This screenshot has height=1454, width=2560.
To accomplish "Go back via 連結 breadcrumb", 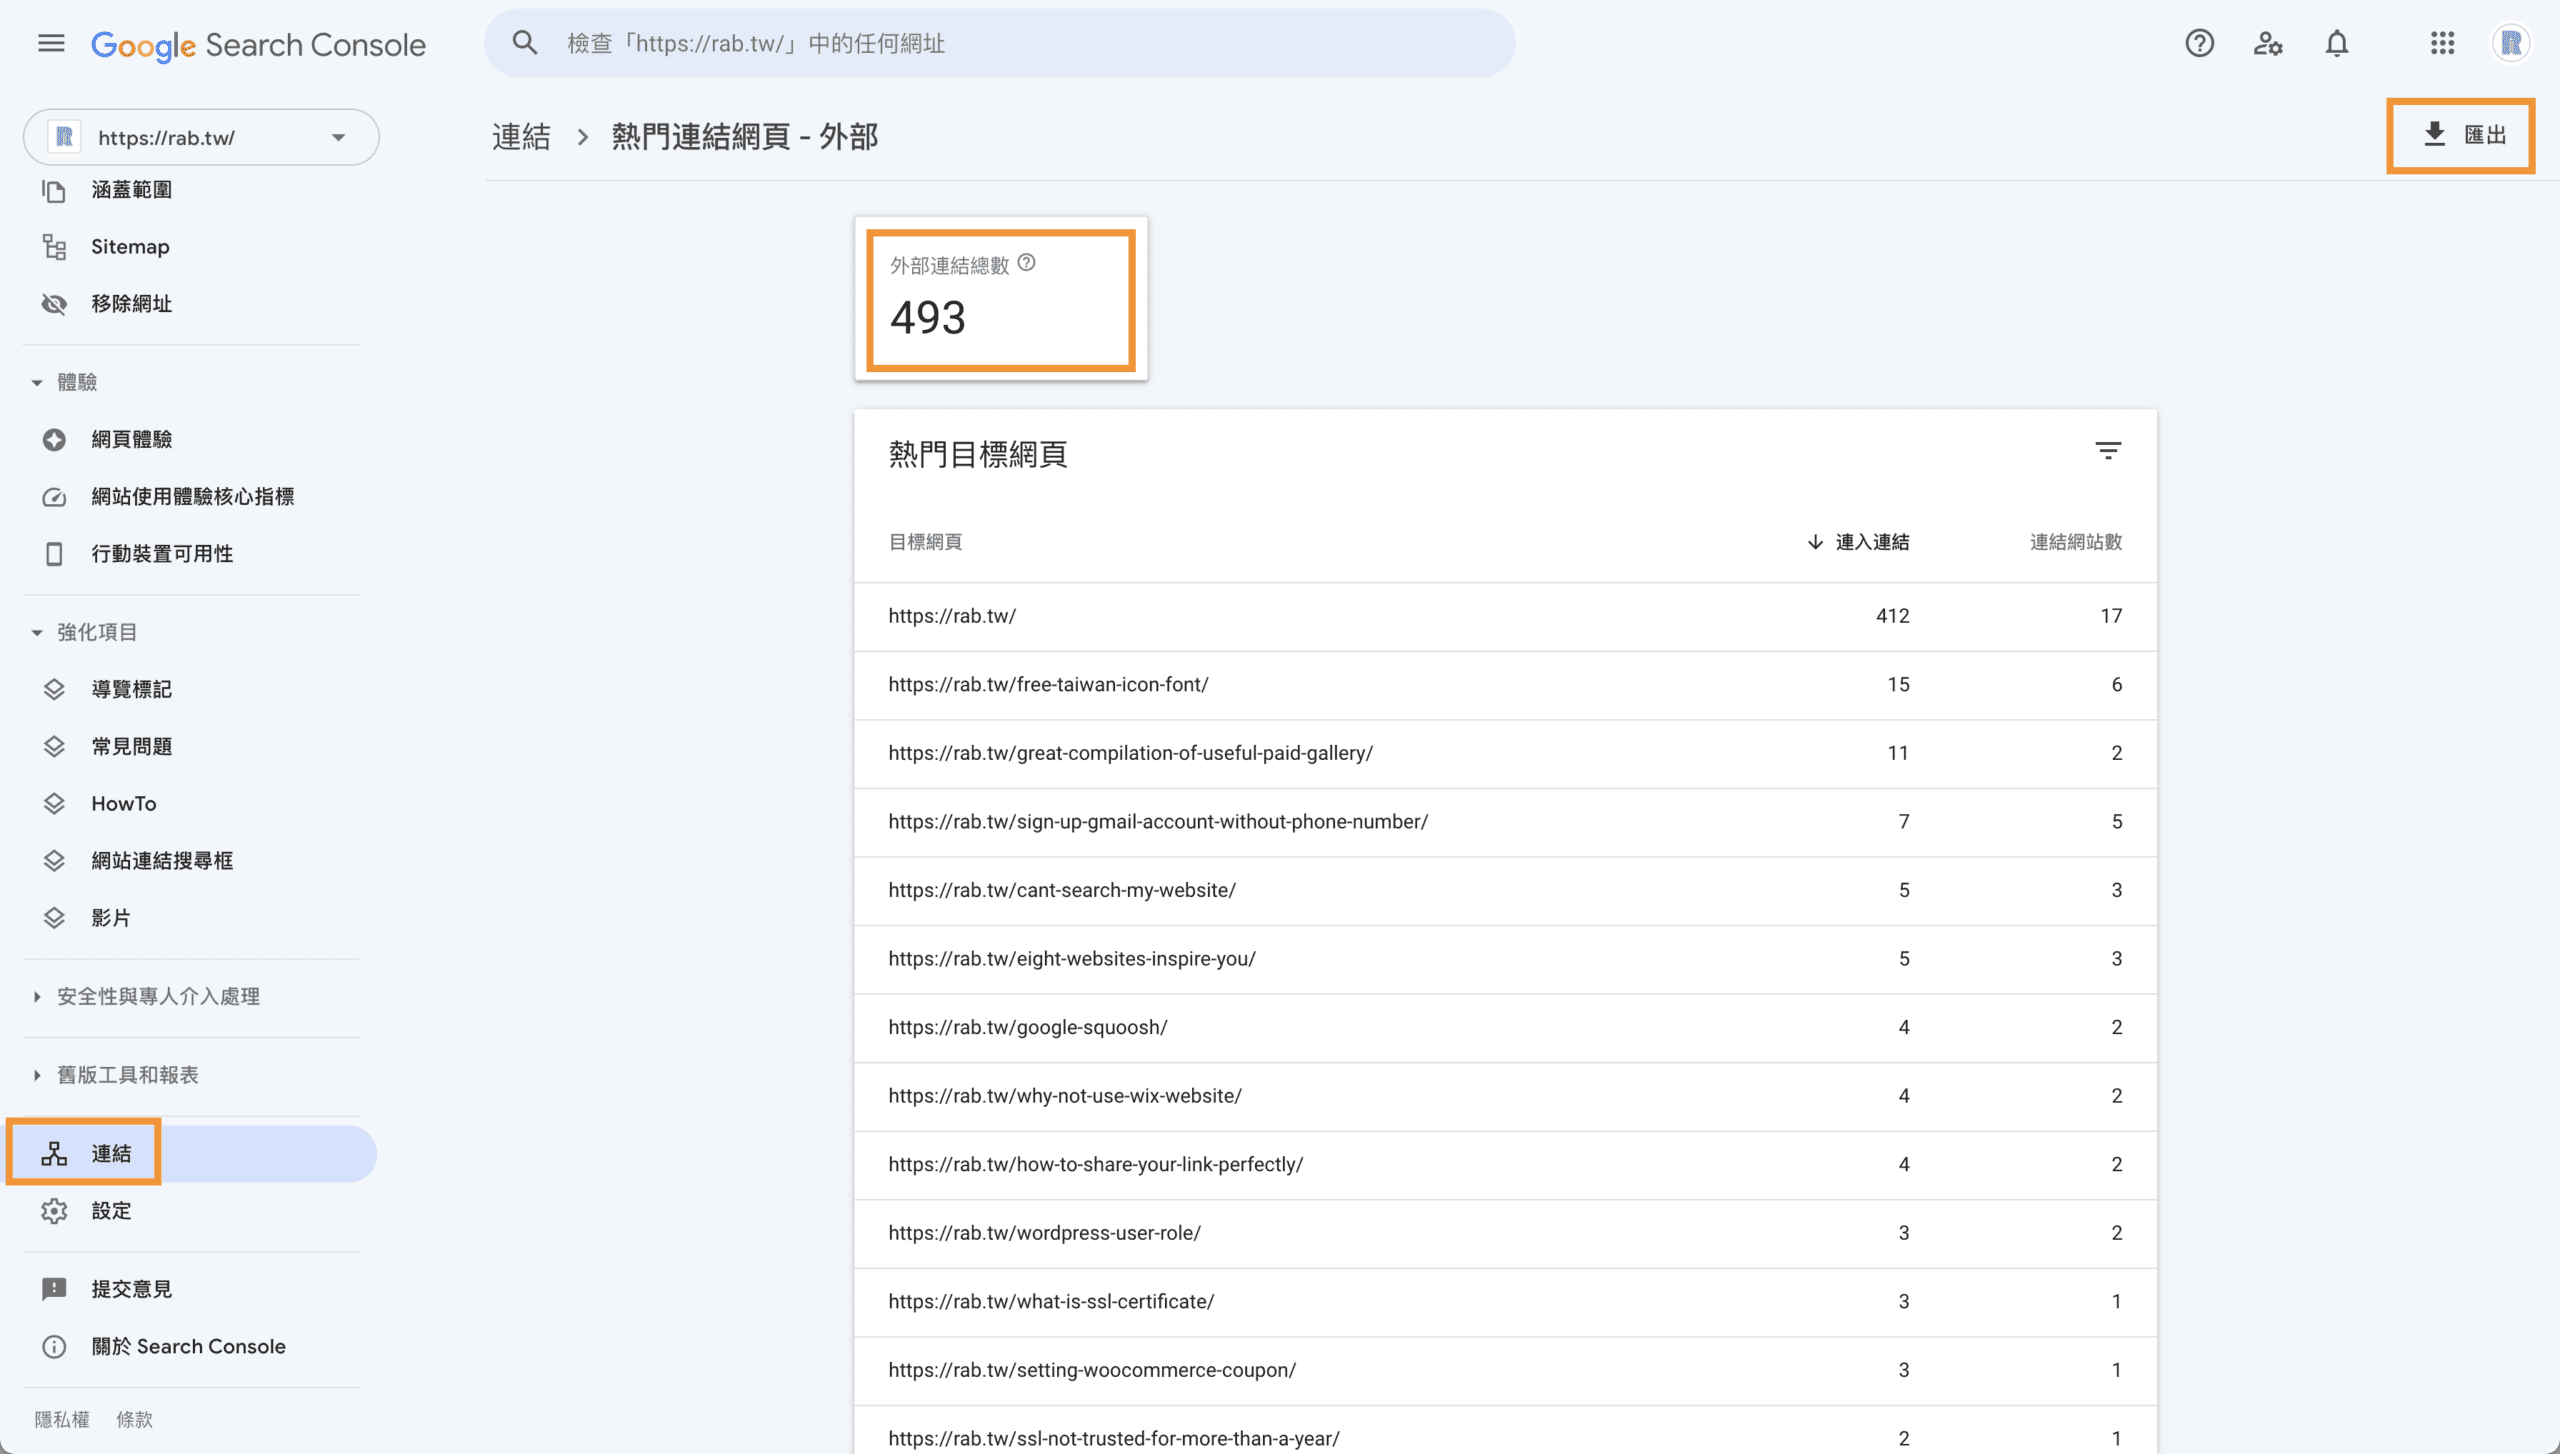I will coord(521,137).
